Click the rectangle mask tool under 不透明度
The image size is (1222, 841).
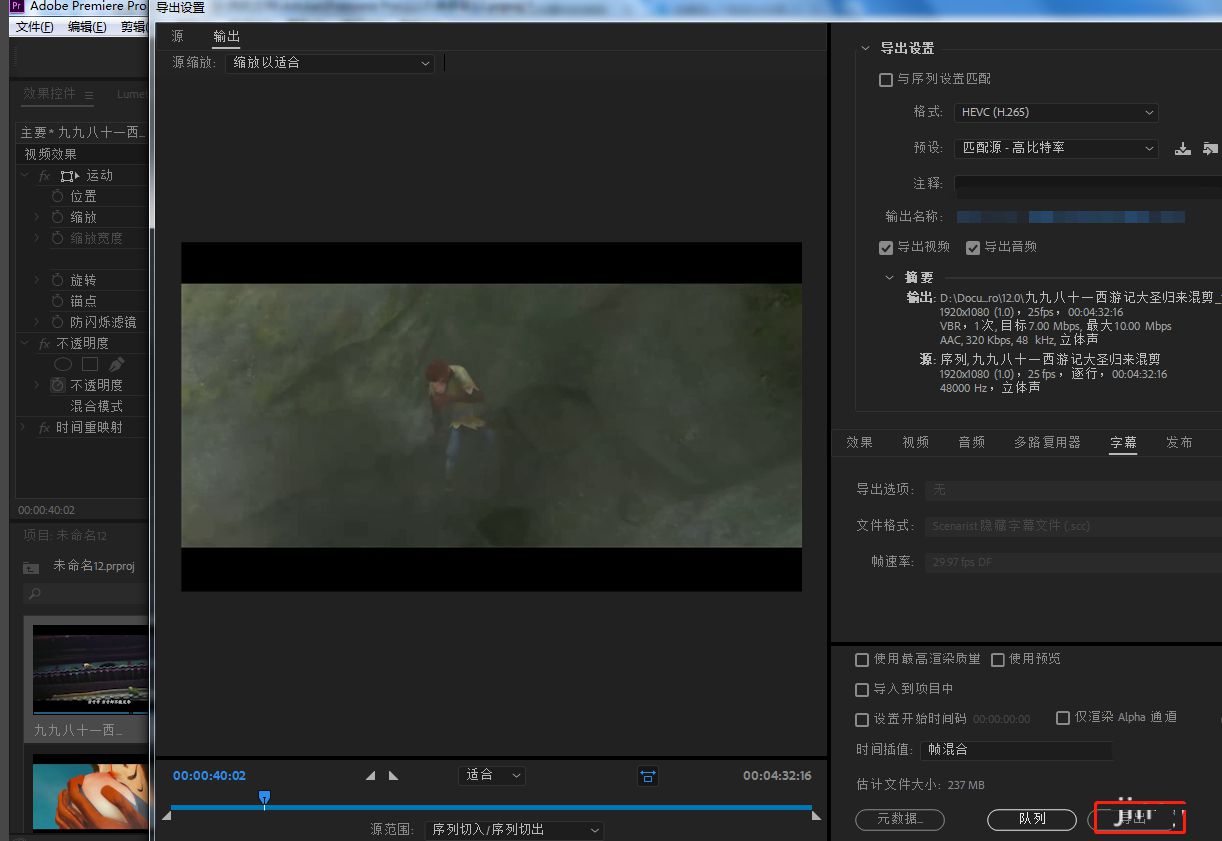click(x=90, y=364)
